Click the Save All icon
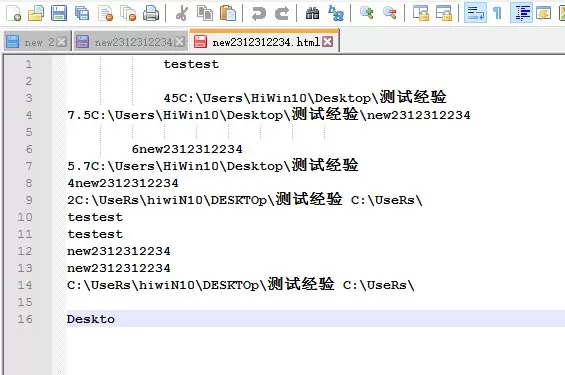Image resolution: width=565 pixels, height=375 pixels. tap(82, 13)
